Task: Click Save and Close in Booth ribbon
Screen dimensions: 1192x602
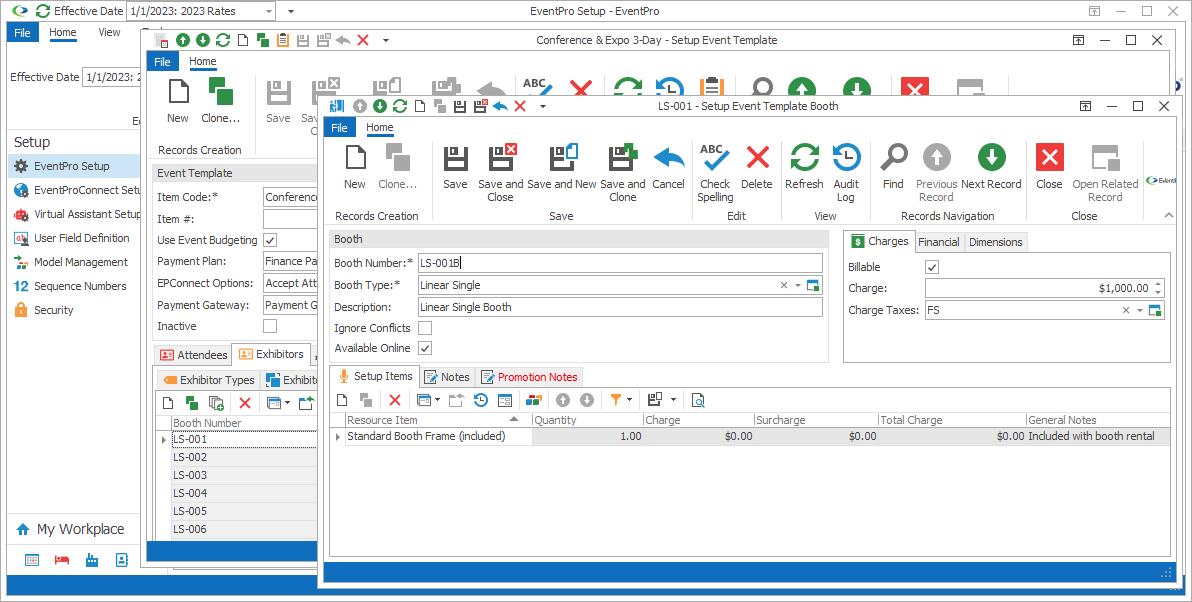Action: pos(500,173)
